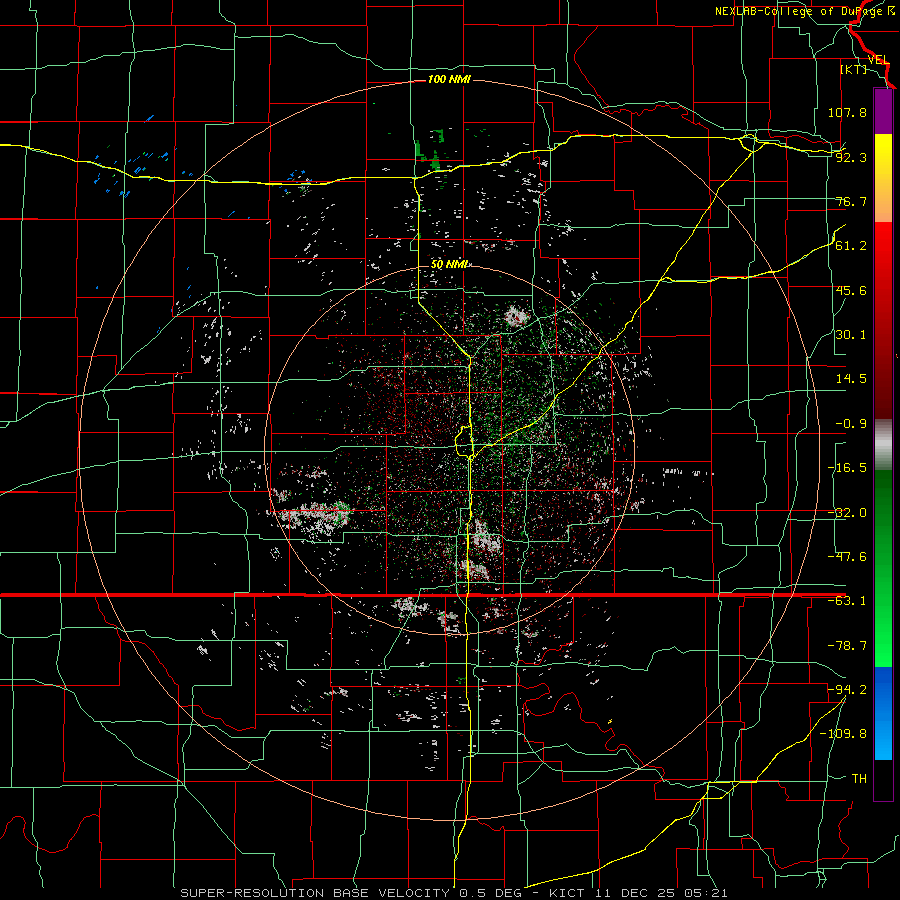The height and width of the screenshot is (900, 900).
Task: Pick the purple segment of color bar
Action: point(883,112)
